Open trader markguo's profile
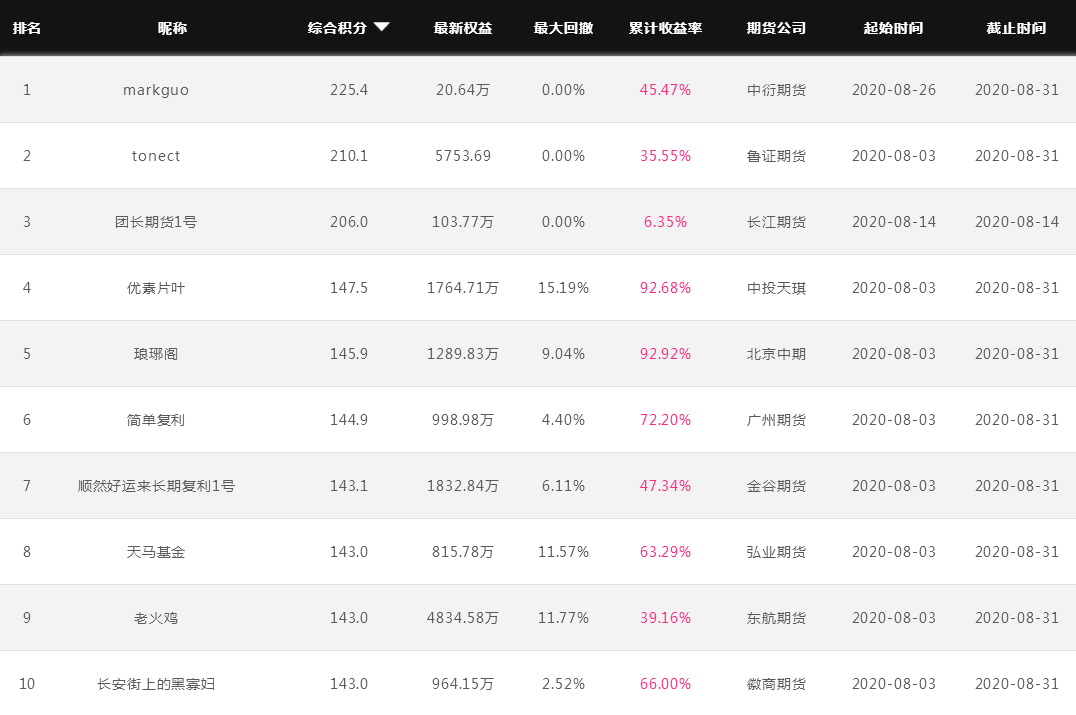 tap(156, 90)
